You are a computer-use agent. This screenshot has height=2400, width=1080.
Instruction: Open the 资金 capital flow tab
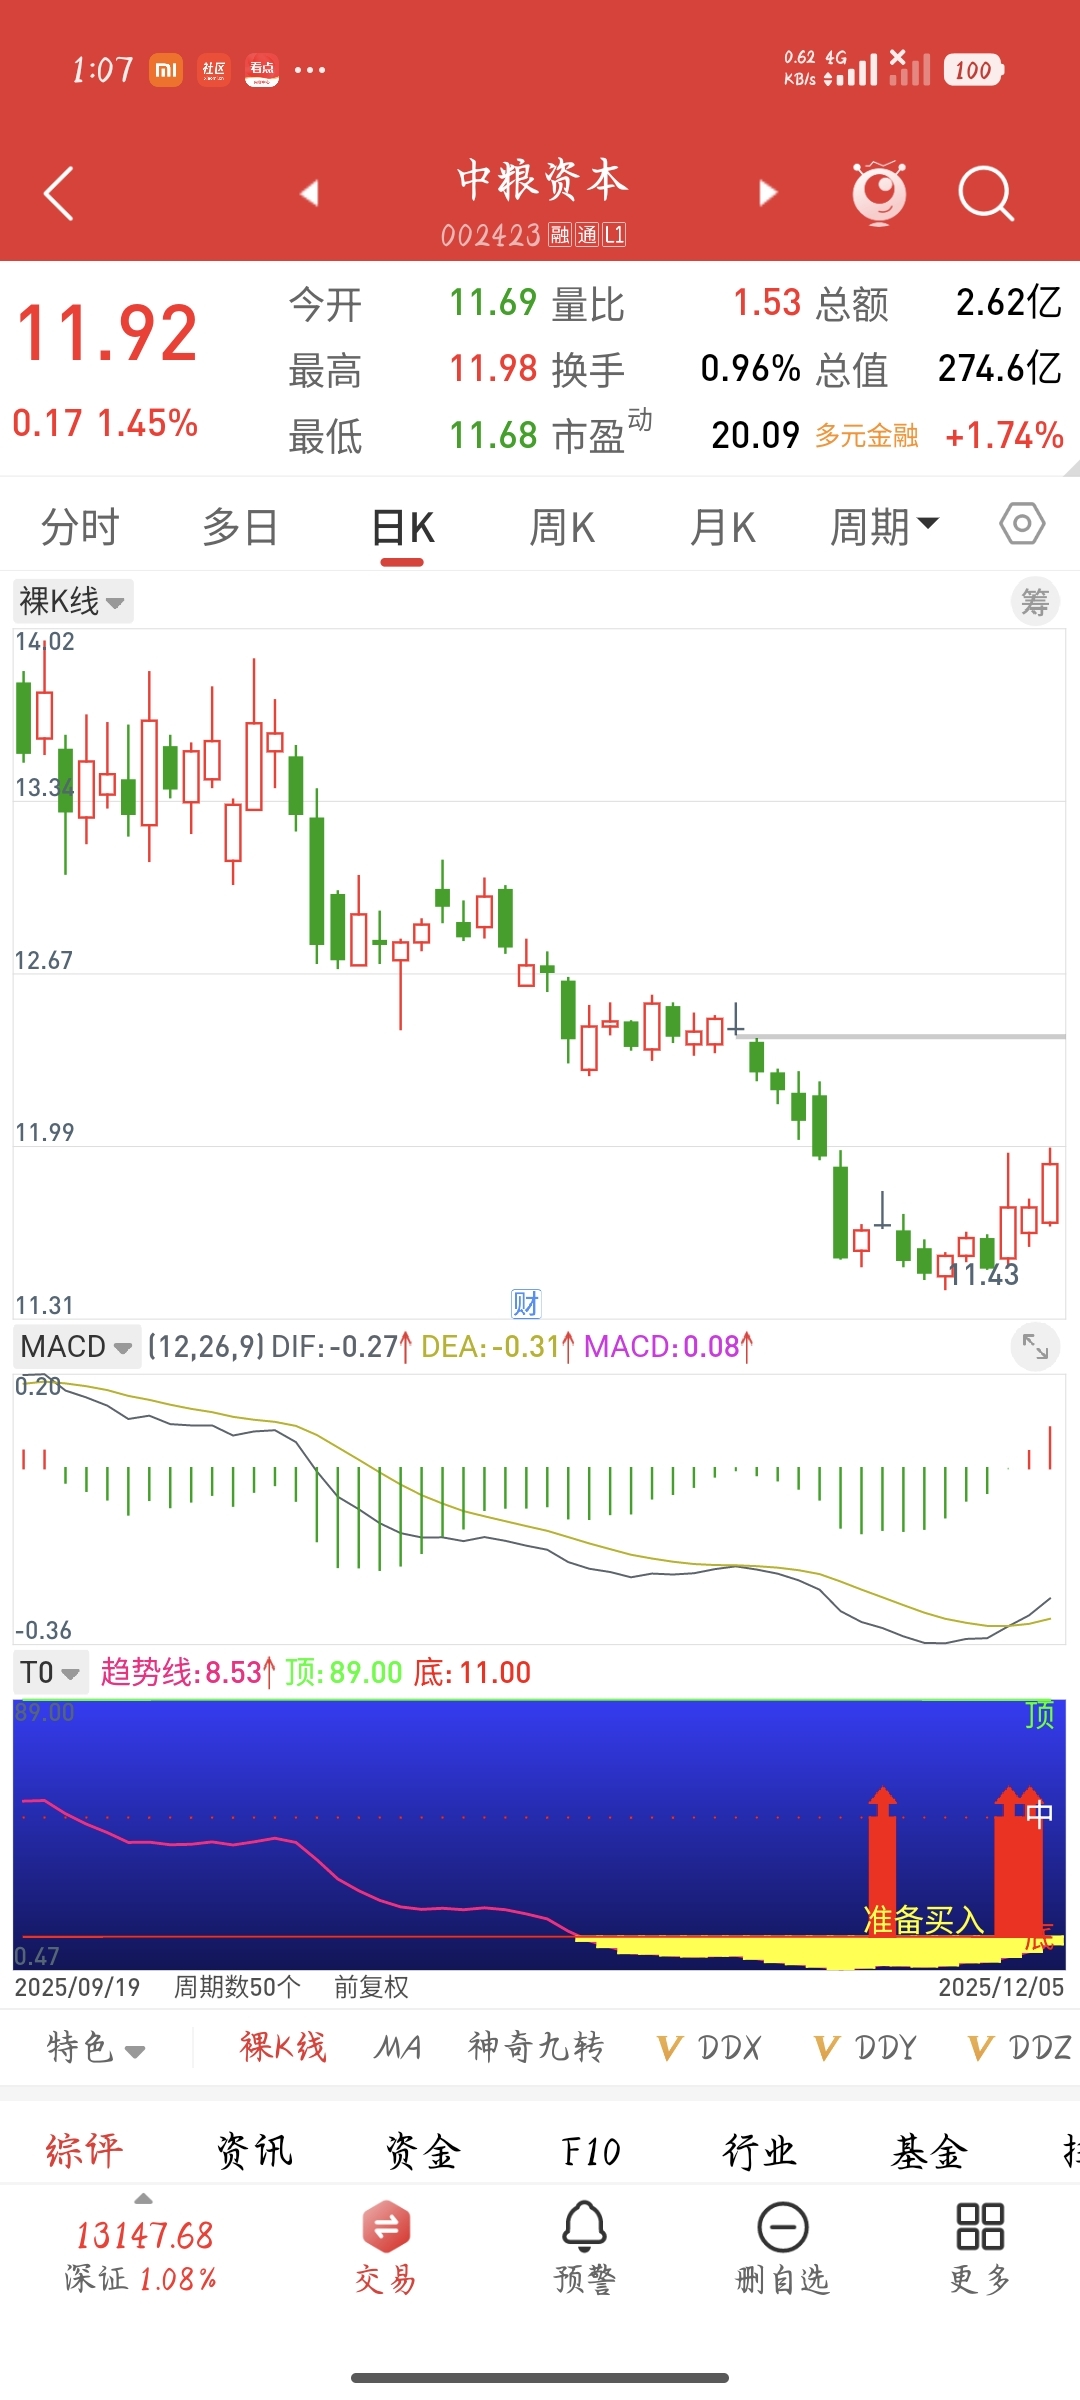423,2150
